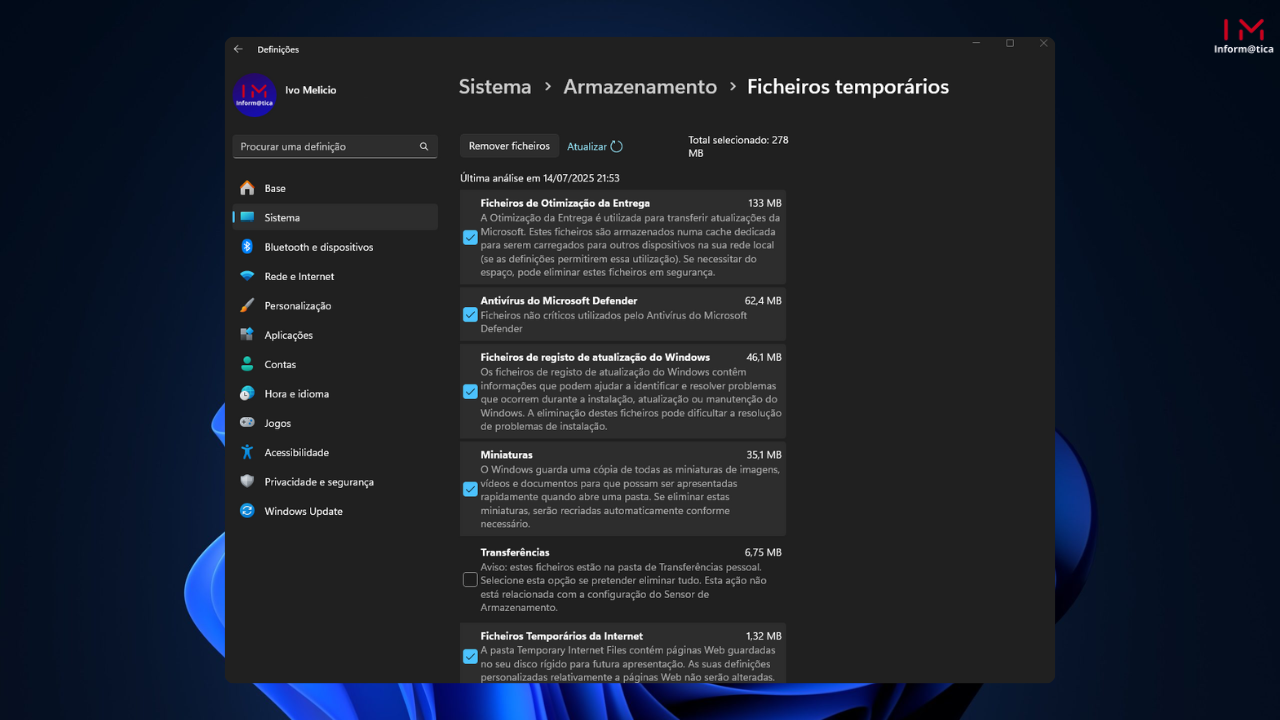This screenshot has height=720, width=1280.
Task: Open the Privacidade e segurança shield icon
Action: pyautogui.click(x=247, y=482)
